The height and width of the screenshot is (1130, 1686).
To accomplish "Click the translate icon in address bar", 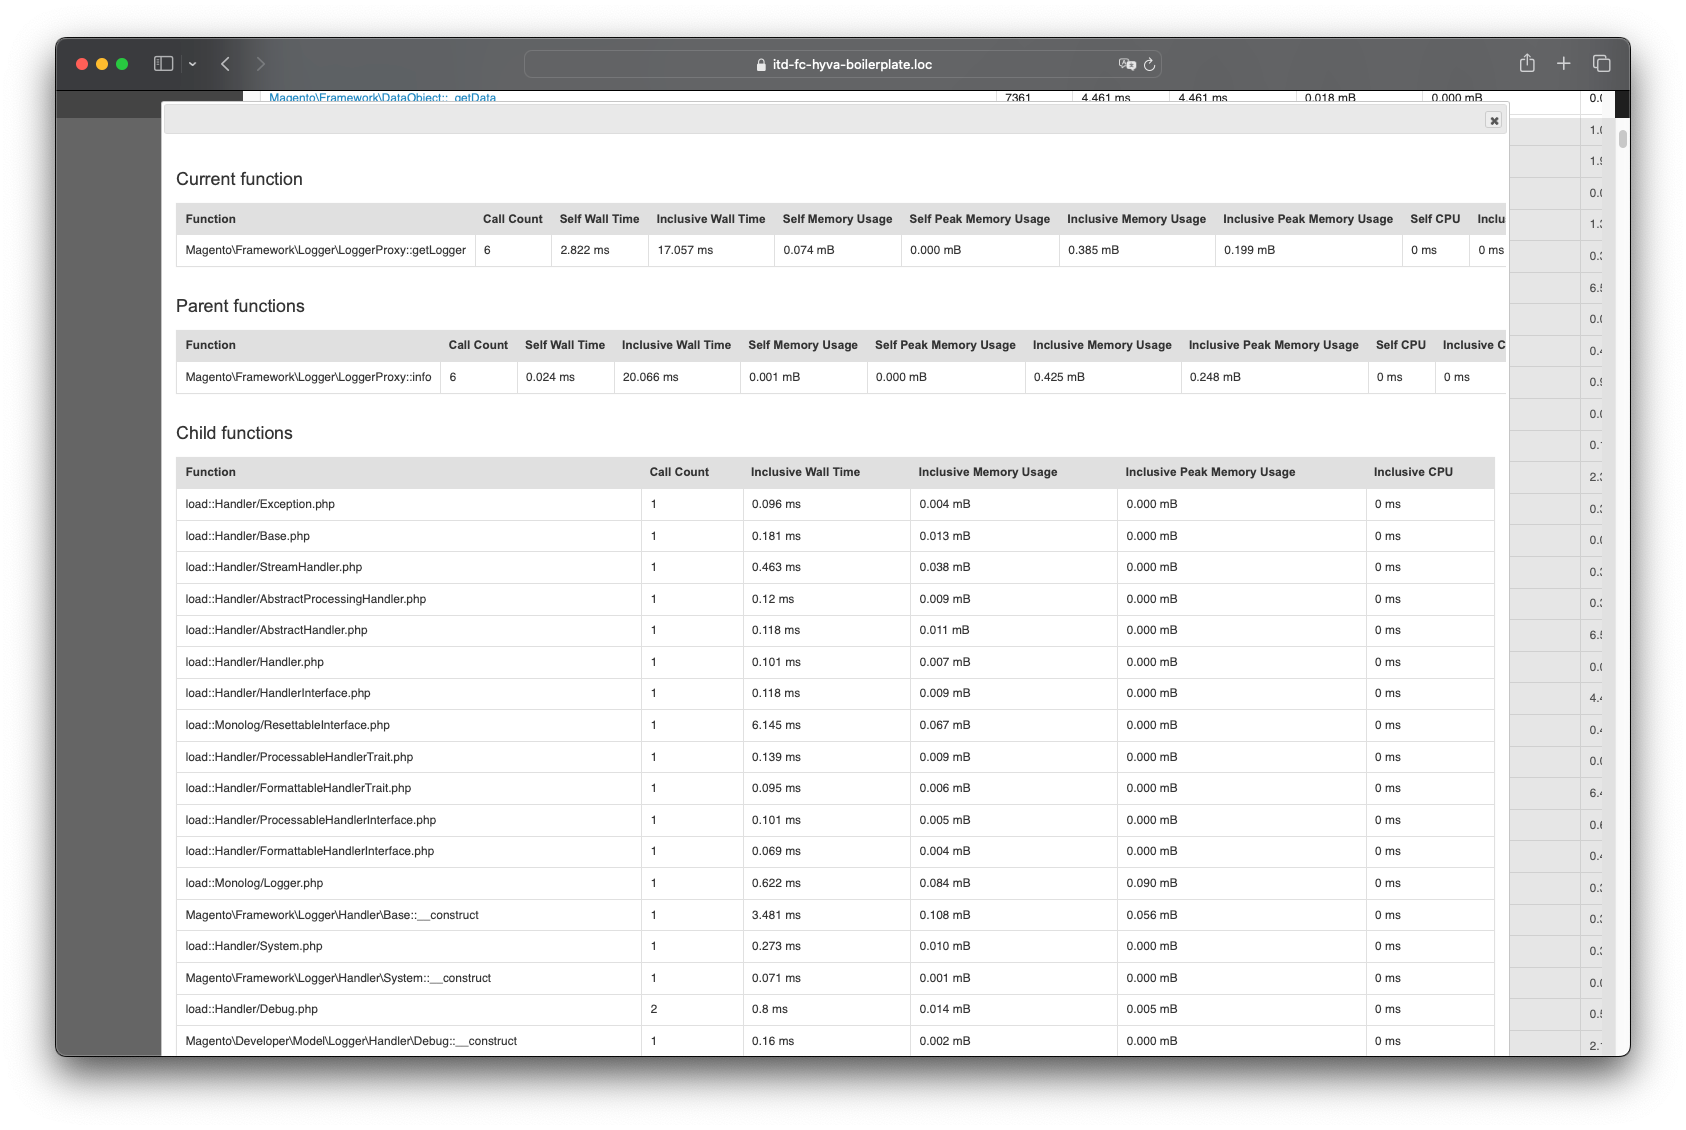I will (x=1127, y=64).
